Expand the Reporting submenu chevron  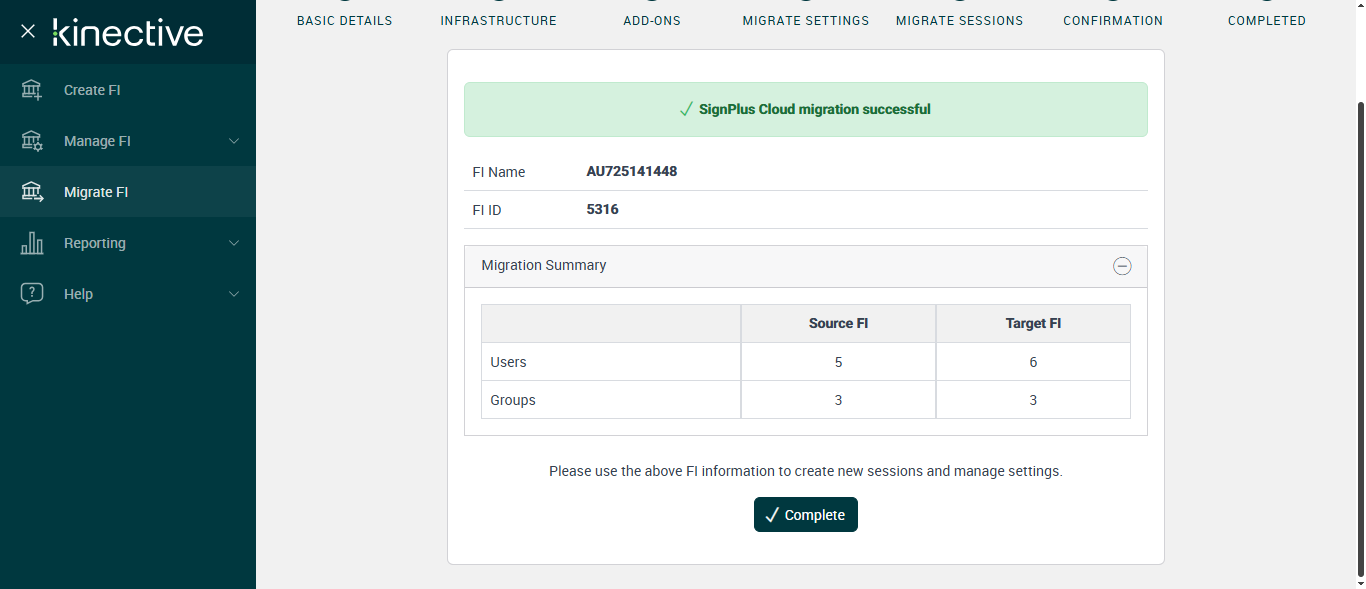pyautogui.click(x=234, y=243)
